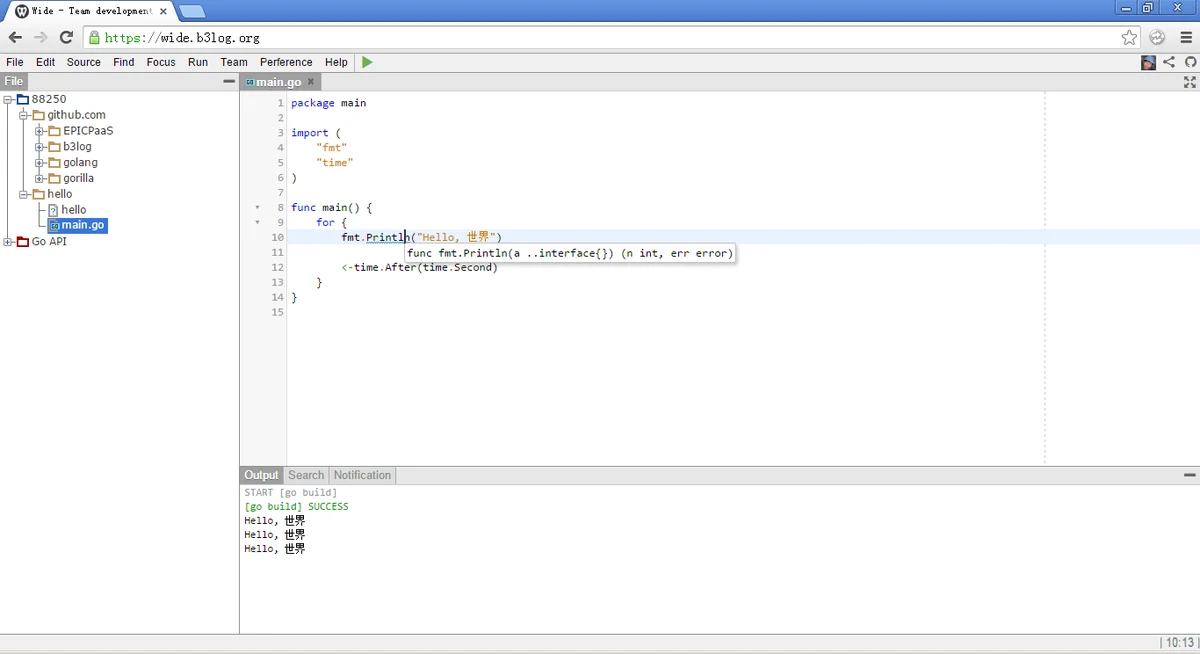The width and height of the screenshot is (1200, 654).
Task: Fold the func main block at line 8
Action: (257, 208)
